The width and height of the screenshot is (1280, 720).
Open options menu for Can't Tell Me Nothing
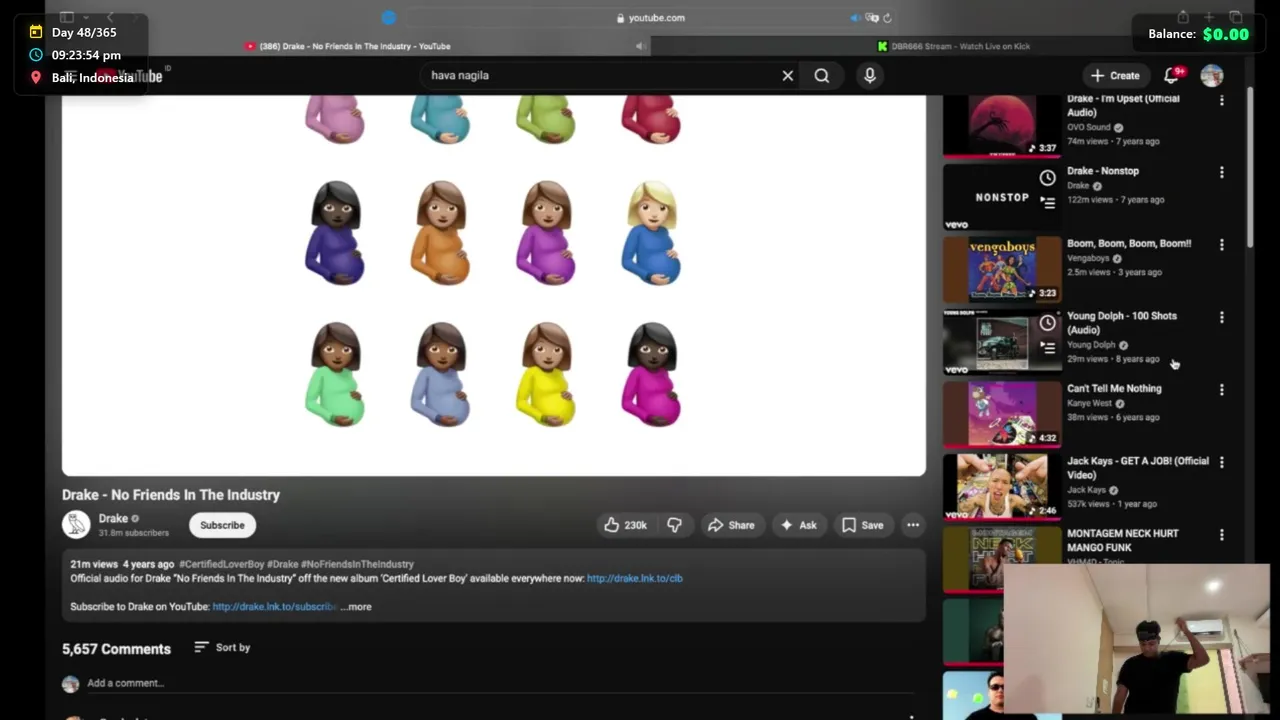coord(1221,390)
